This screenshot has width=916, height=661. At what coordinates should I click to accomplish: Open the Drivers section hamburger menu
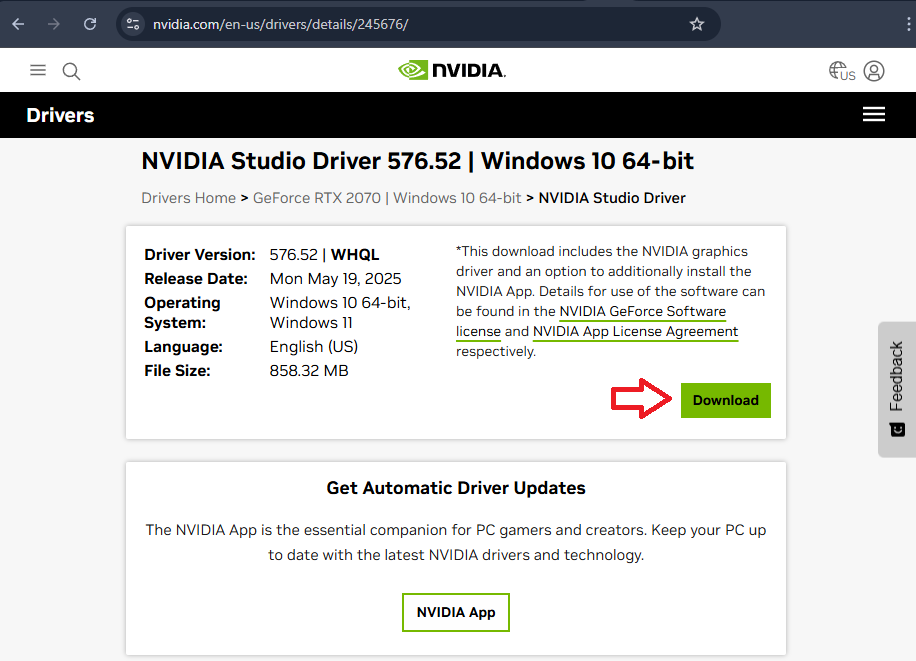click(x=874, y=114)
